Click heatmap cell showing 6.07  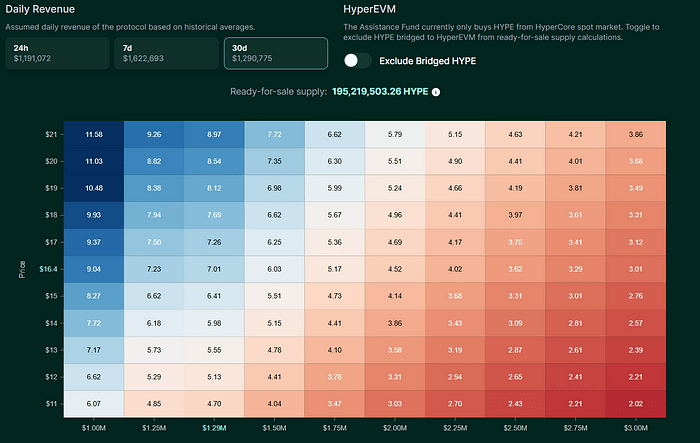(x=94, y=404)
